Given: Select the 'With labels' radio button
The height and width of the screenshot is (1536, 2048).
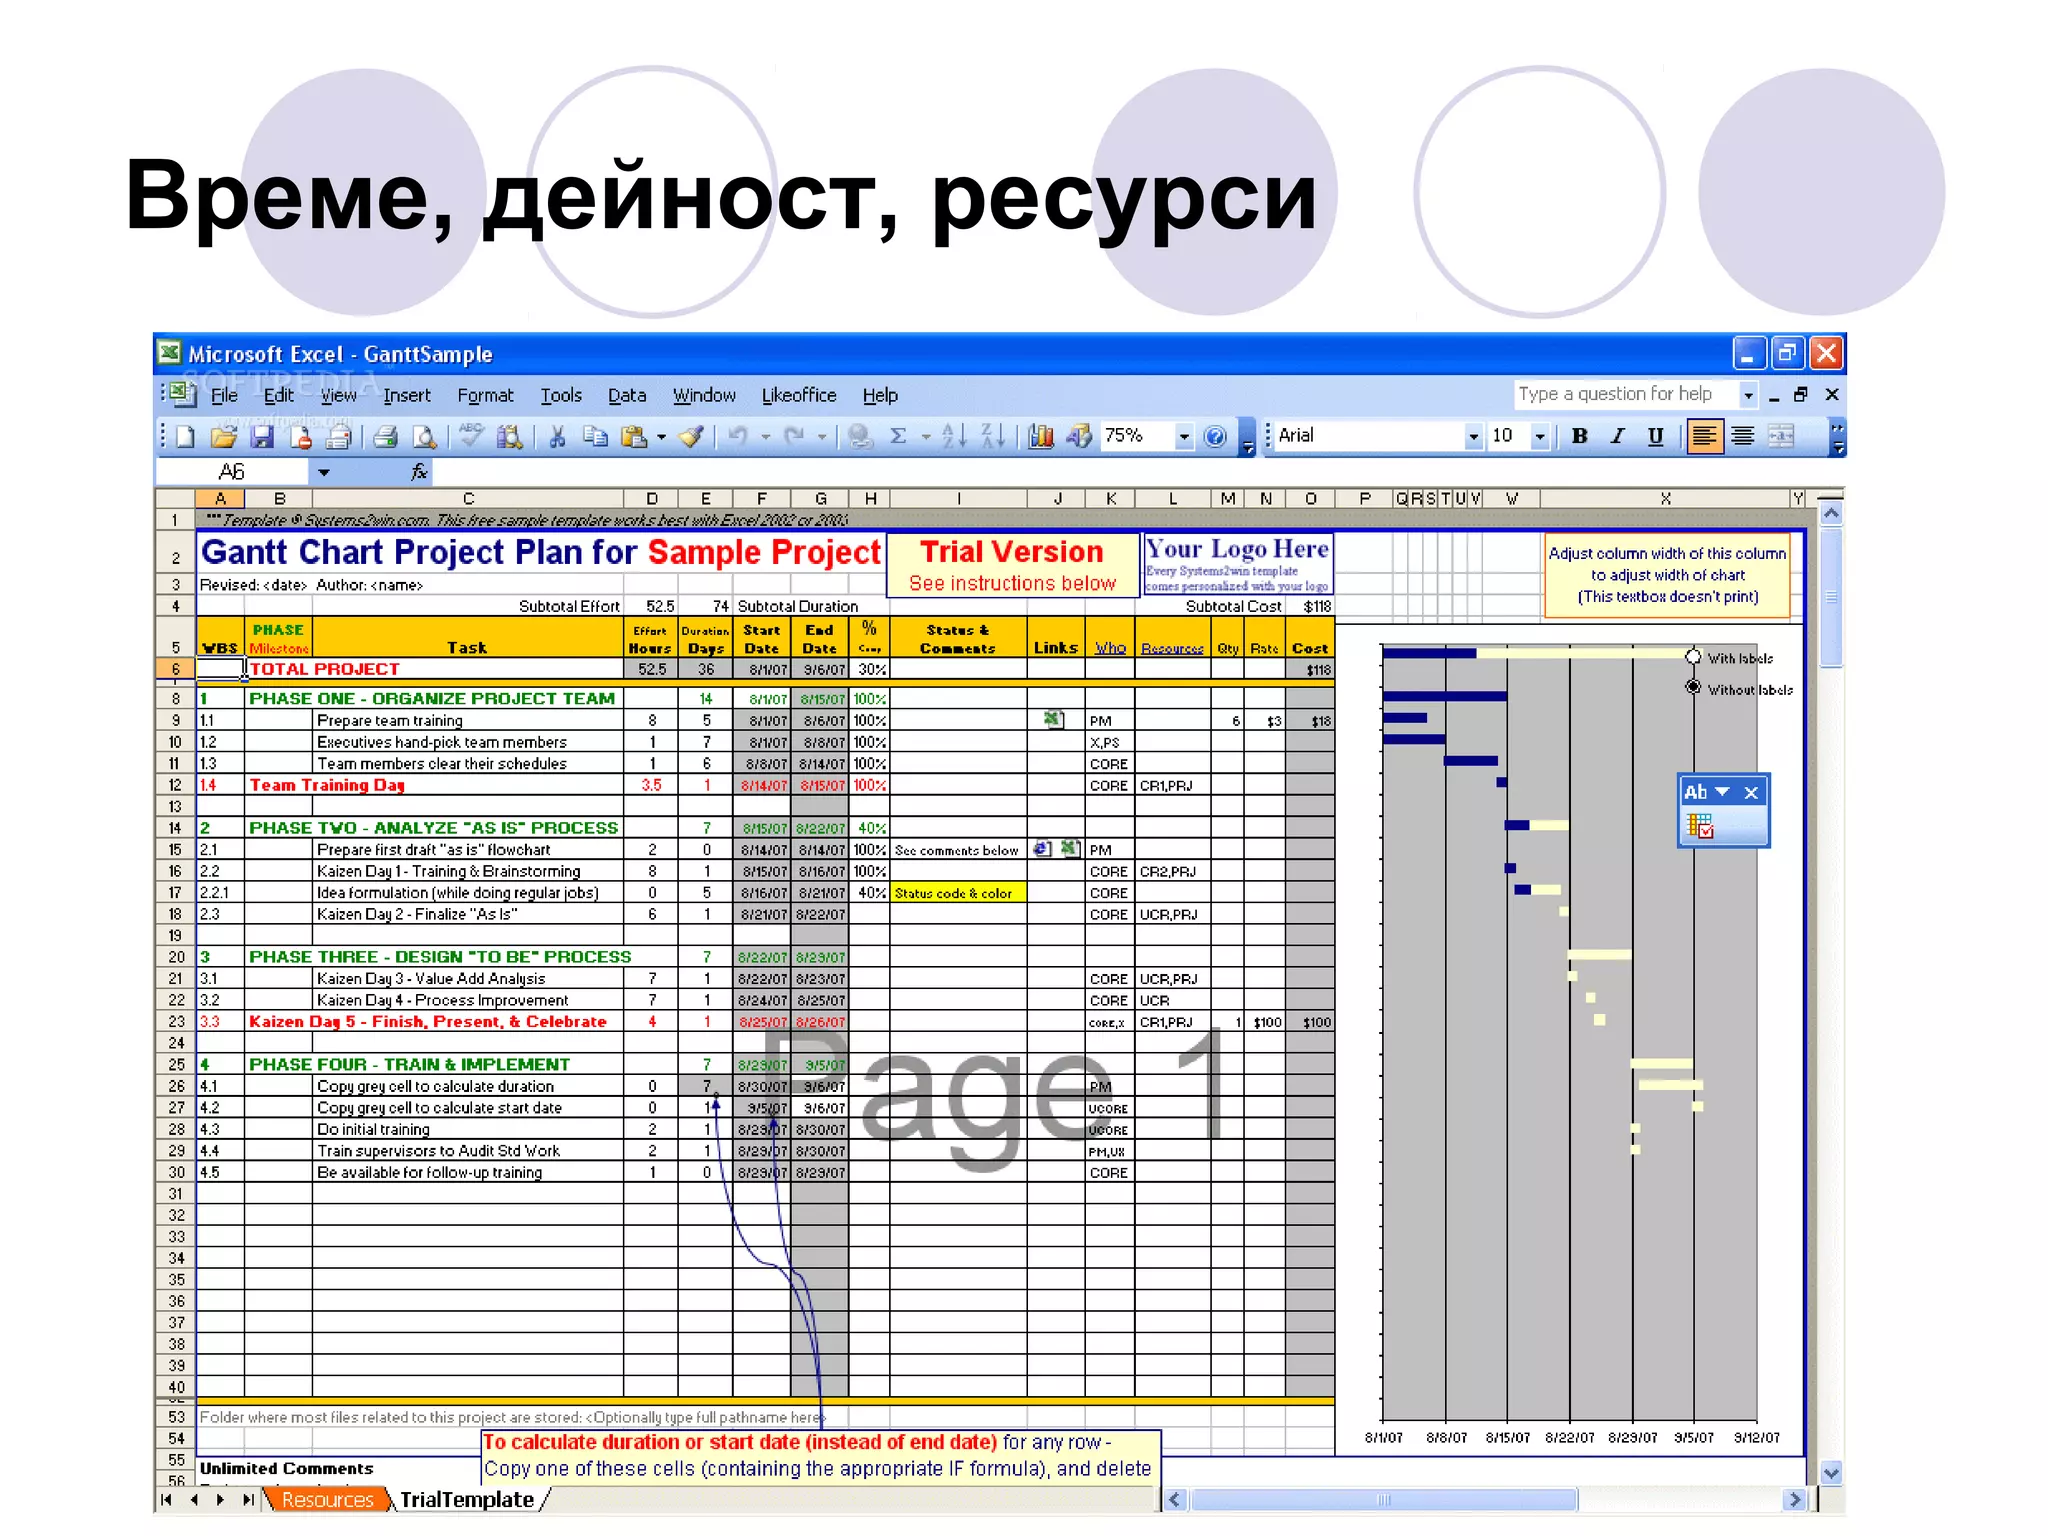Looking at the screenshot, I should click(1693, 657).
